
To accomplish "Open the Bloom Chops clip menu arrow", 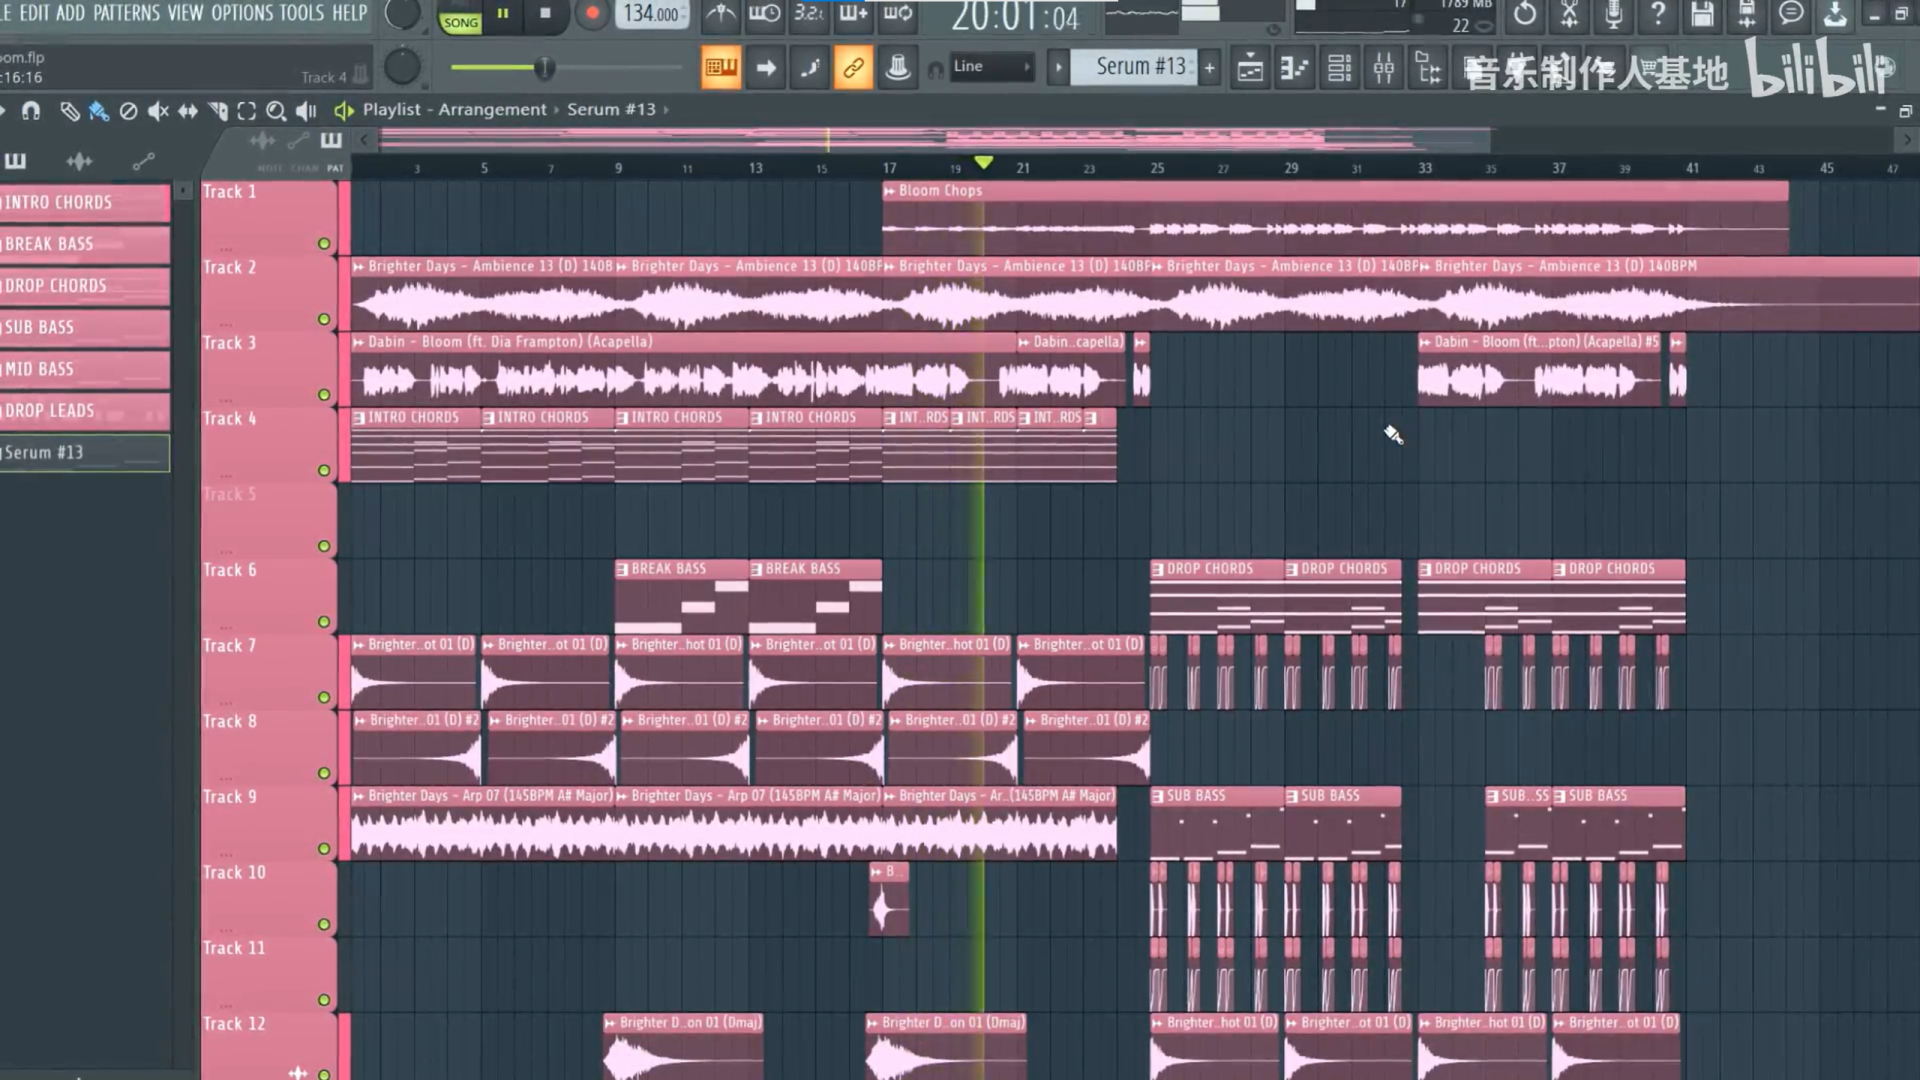I will [889, 191].
